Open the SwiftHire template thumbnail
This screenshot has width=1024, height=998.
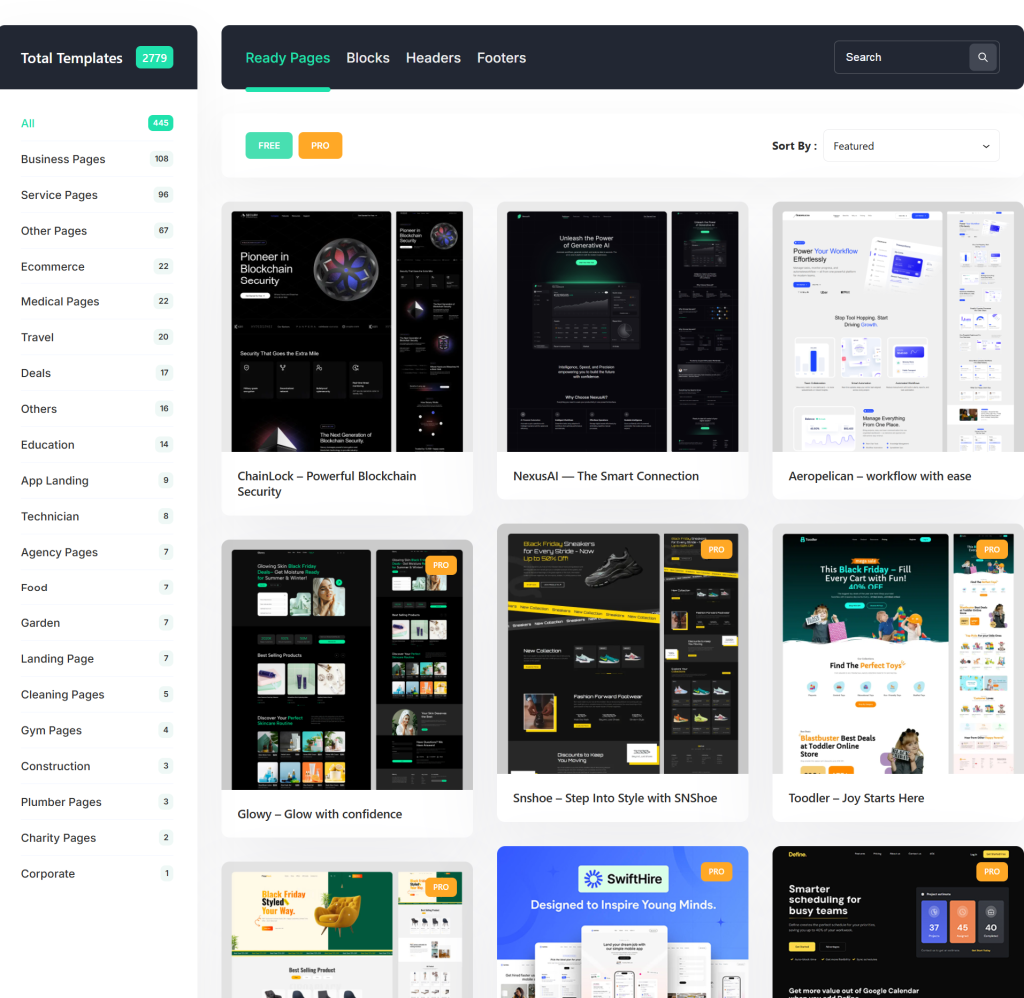622,922
